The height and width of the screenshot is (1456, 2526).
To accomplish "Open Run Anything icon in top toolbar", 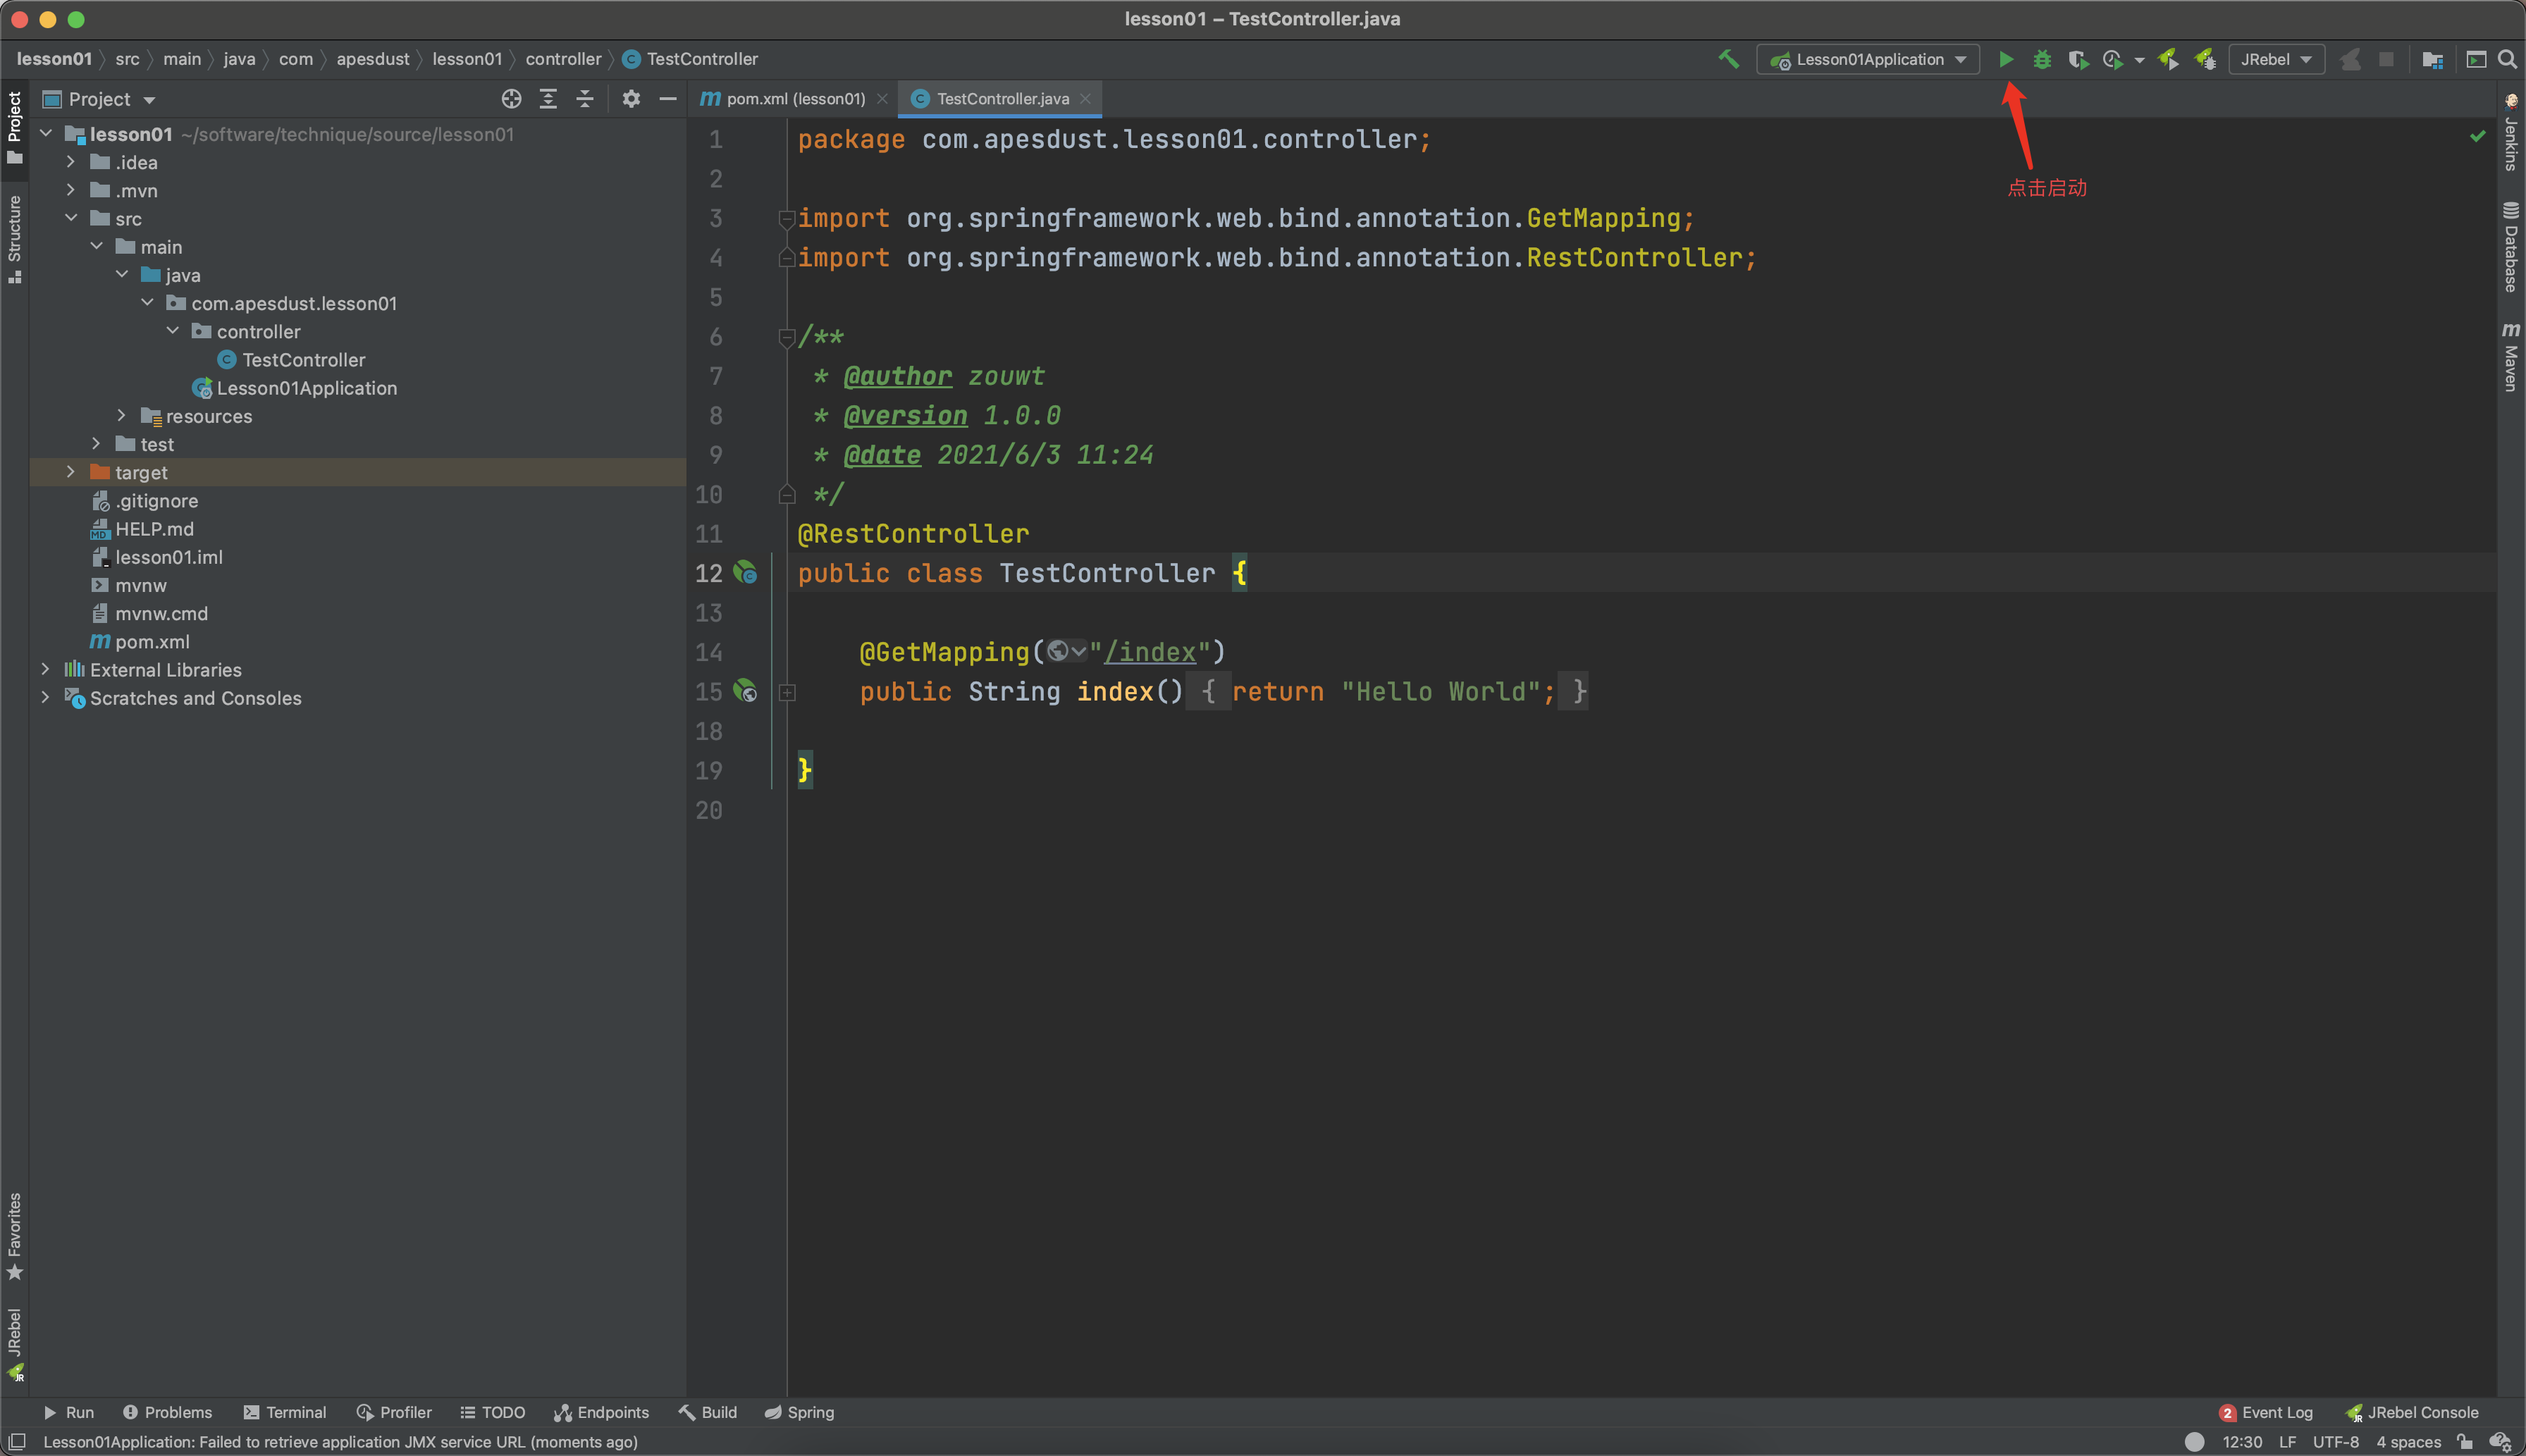I will 2475,59.
